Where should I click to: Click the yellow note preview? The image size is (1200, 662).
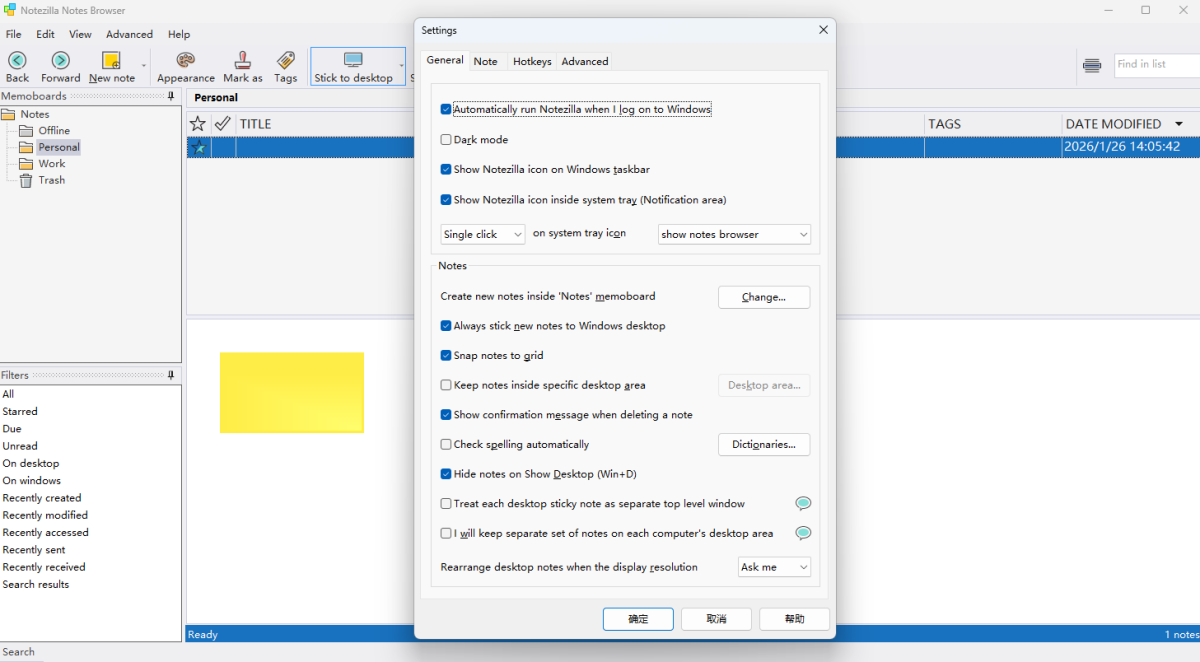point(292,392)
